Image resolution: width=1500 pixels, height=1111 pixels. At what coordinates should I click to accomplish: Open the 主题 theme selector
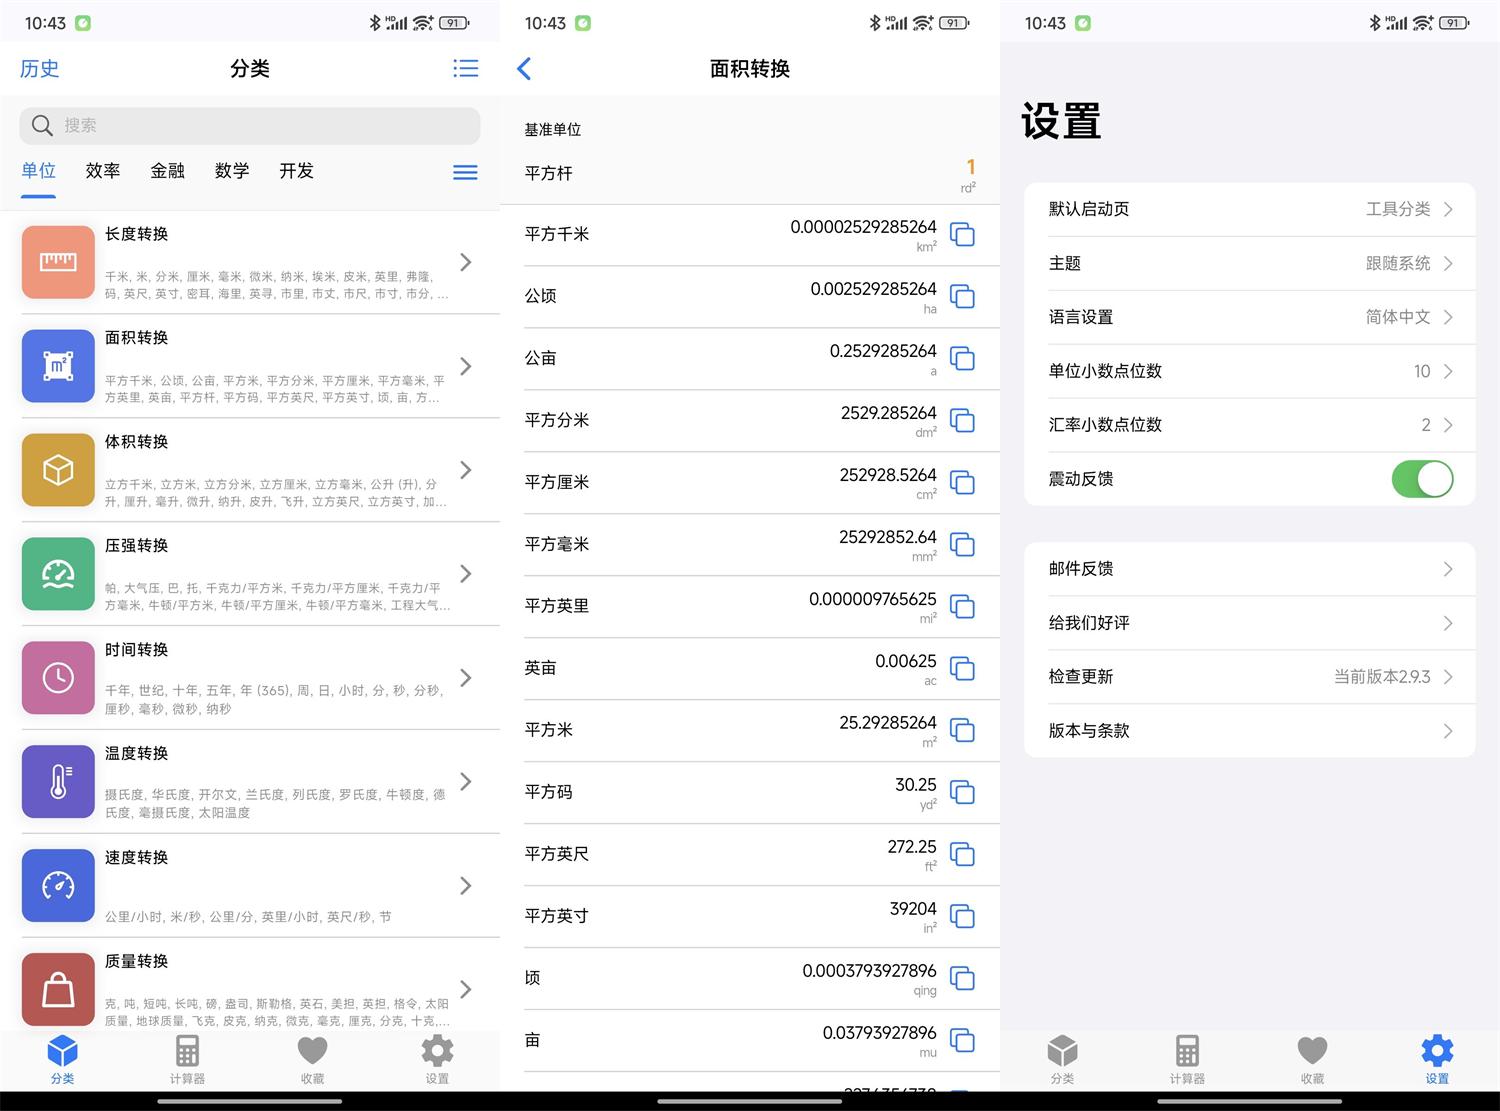coord(1250,263)
